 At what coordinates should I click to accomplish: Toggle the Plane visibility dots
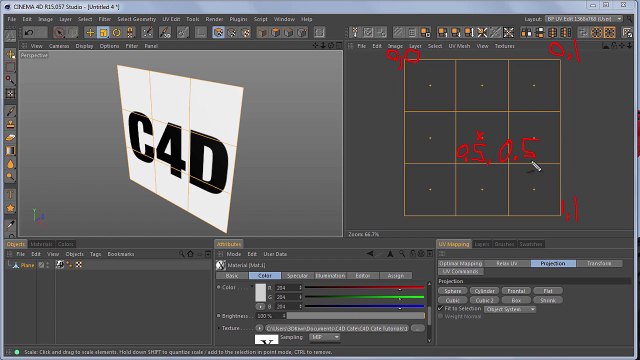click(x=48, y=265)
